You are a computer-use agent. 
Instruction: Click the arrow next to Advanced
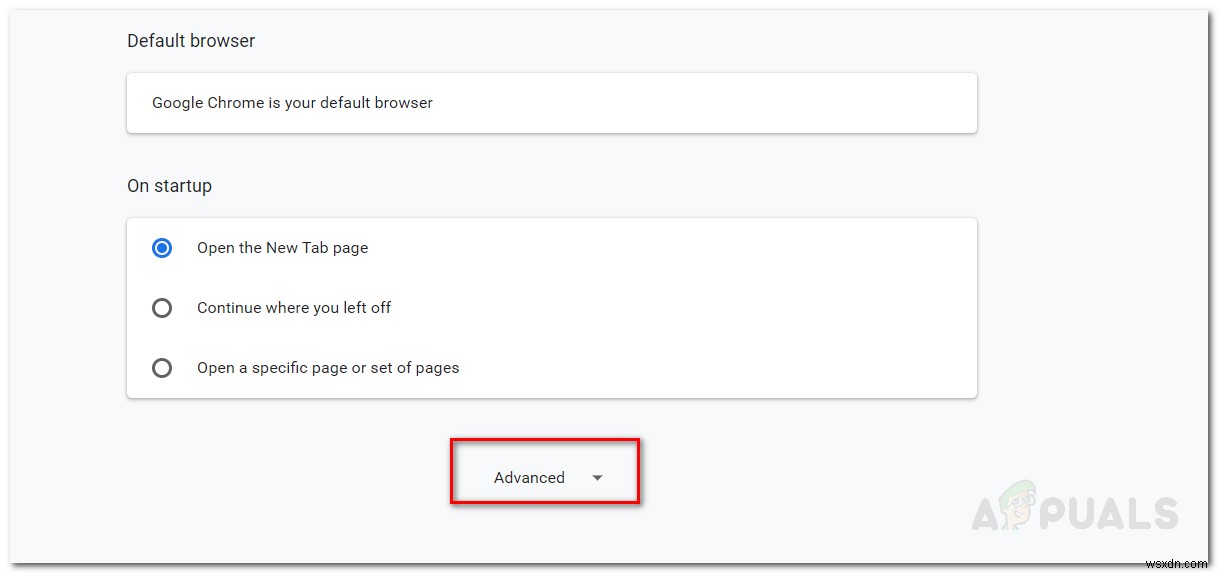tap(597, 478)
